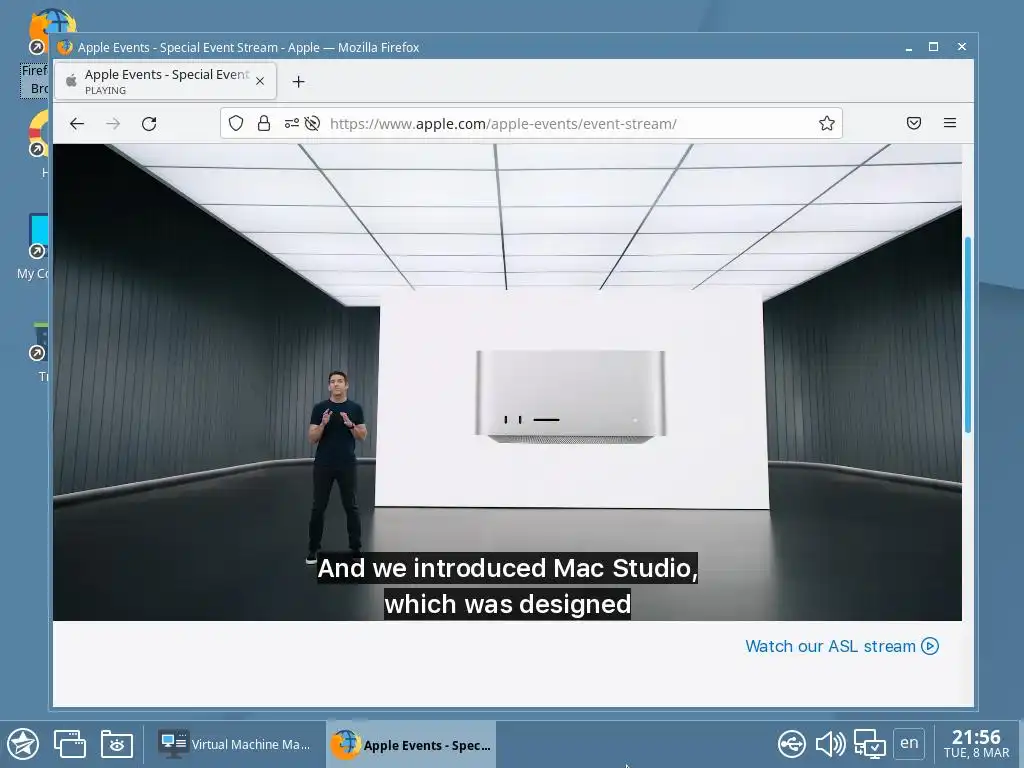The height and width of the screenshot is (768, 1024).
Task: Bookmark this page with the star
Action: (827, 123)
